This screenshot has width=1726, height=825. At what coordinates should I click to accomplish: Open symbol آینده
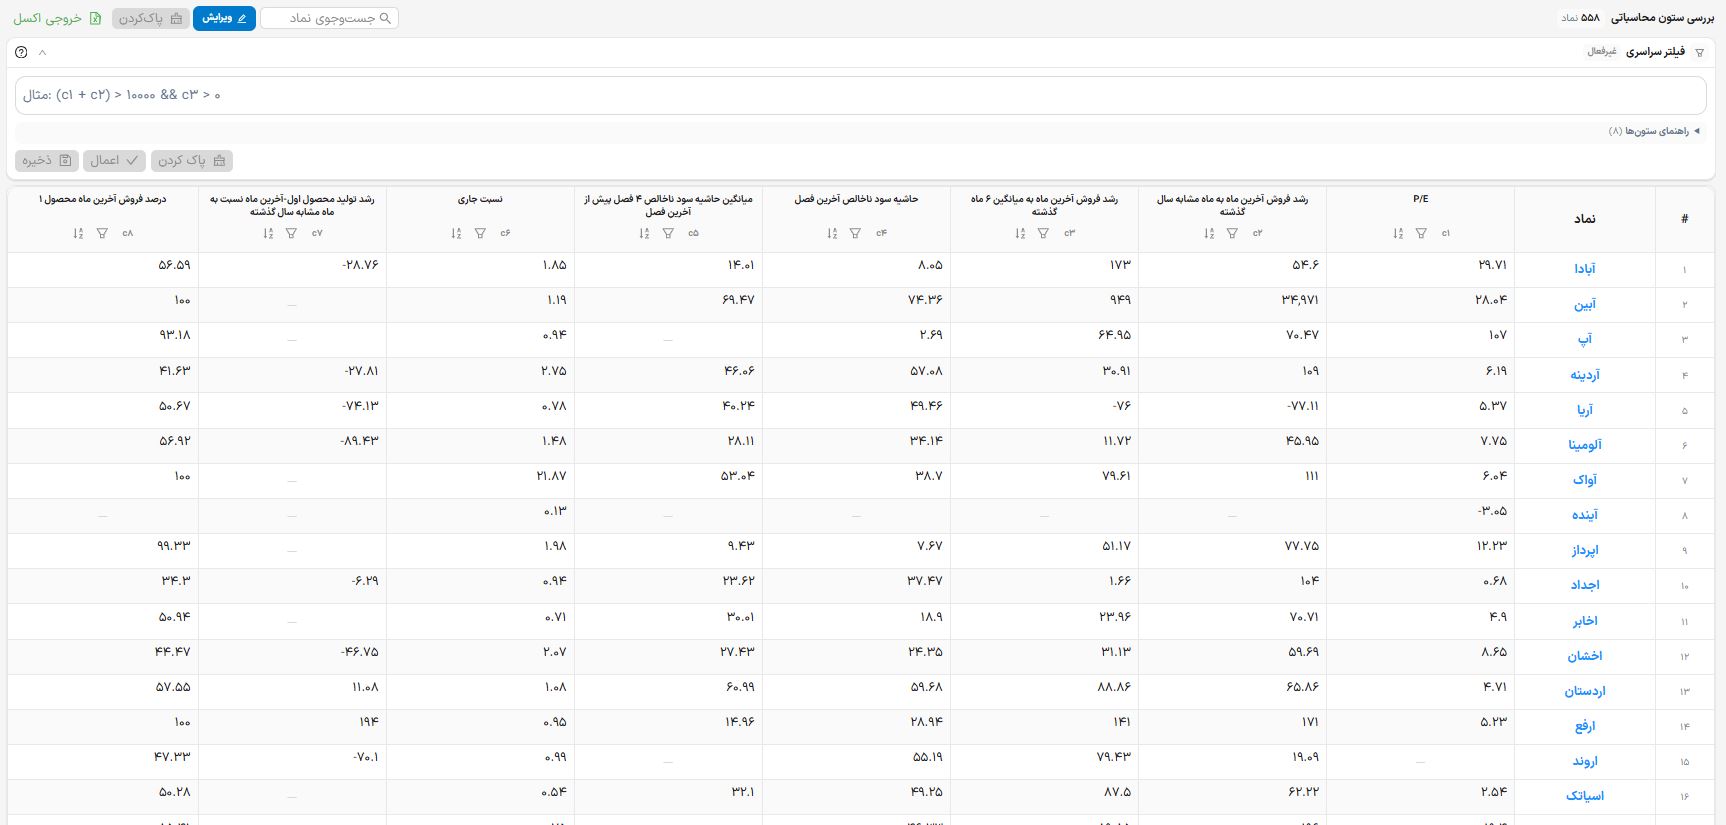click(x=1585, y=515)
